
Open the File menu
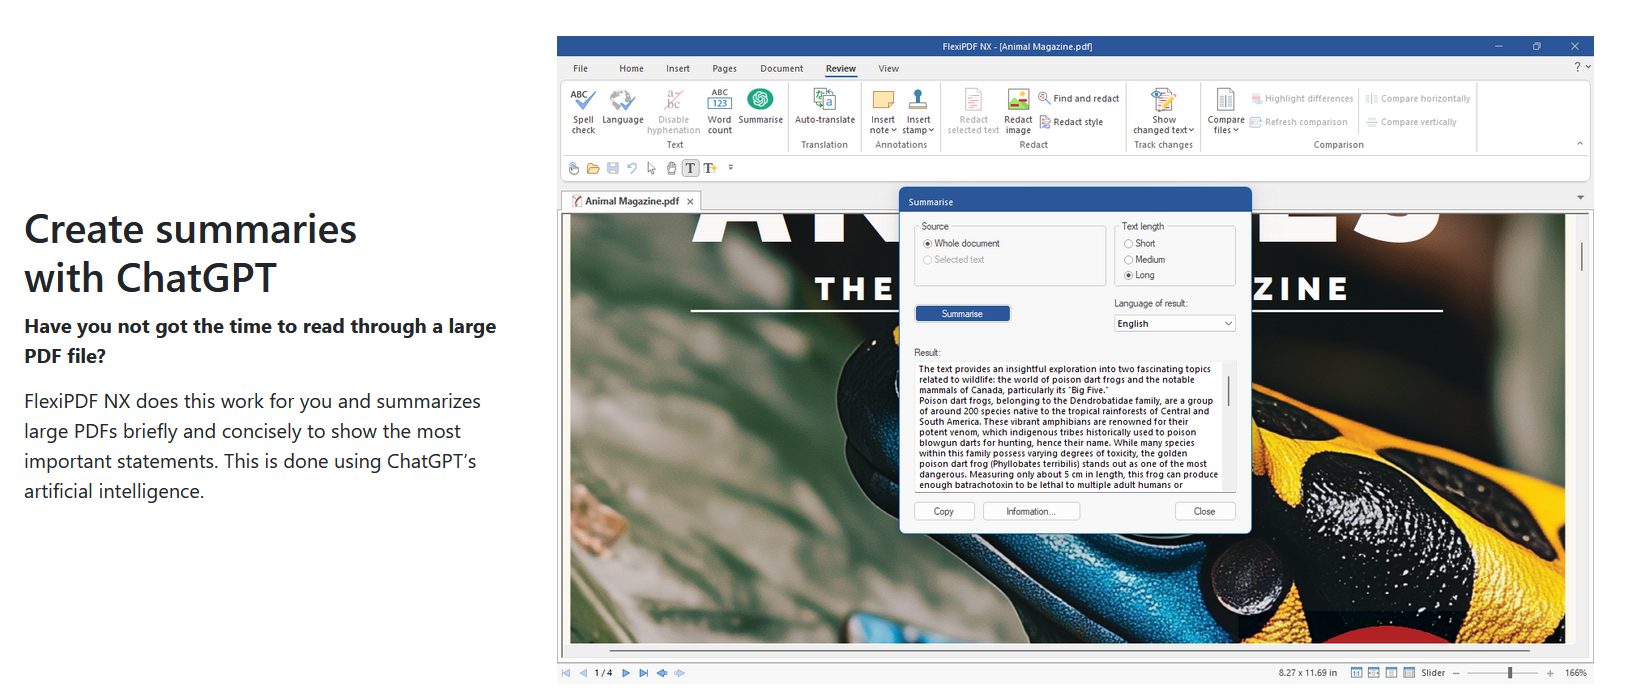click(580, 69)
